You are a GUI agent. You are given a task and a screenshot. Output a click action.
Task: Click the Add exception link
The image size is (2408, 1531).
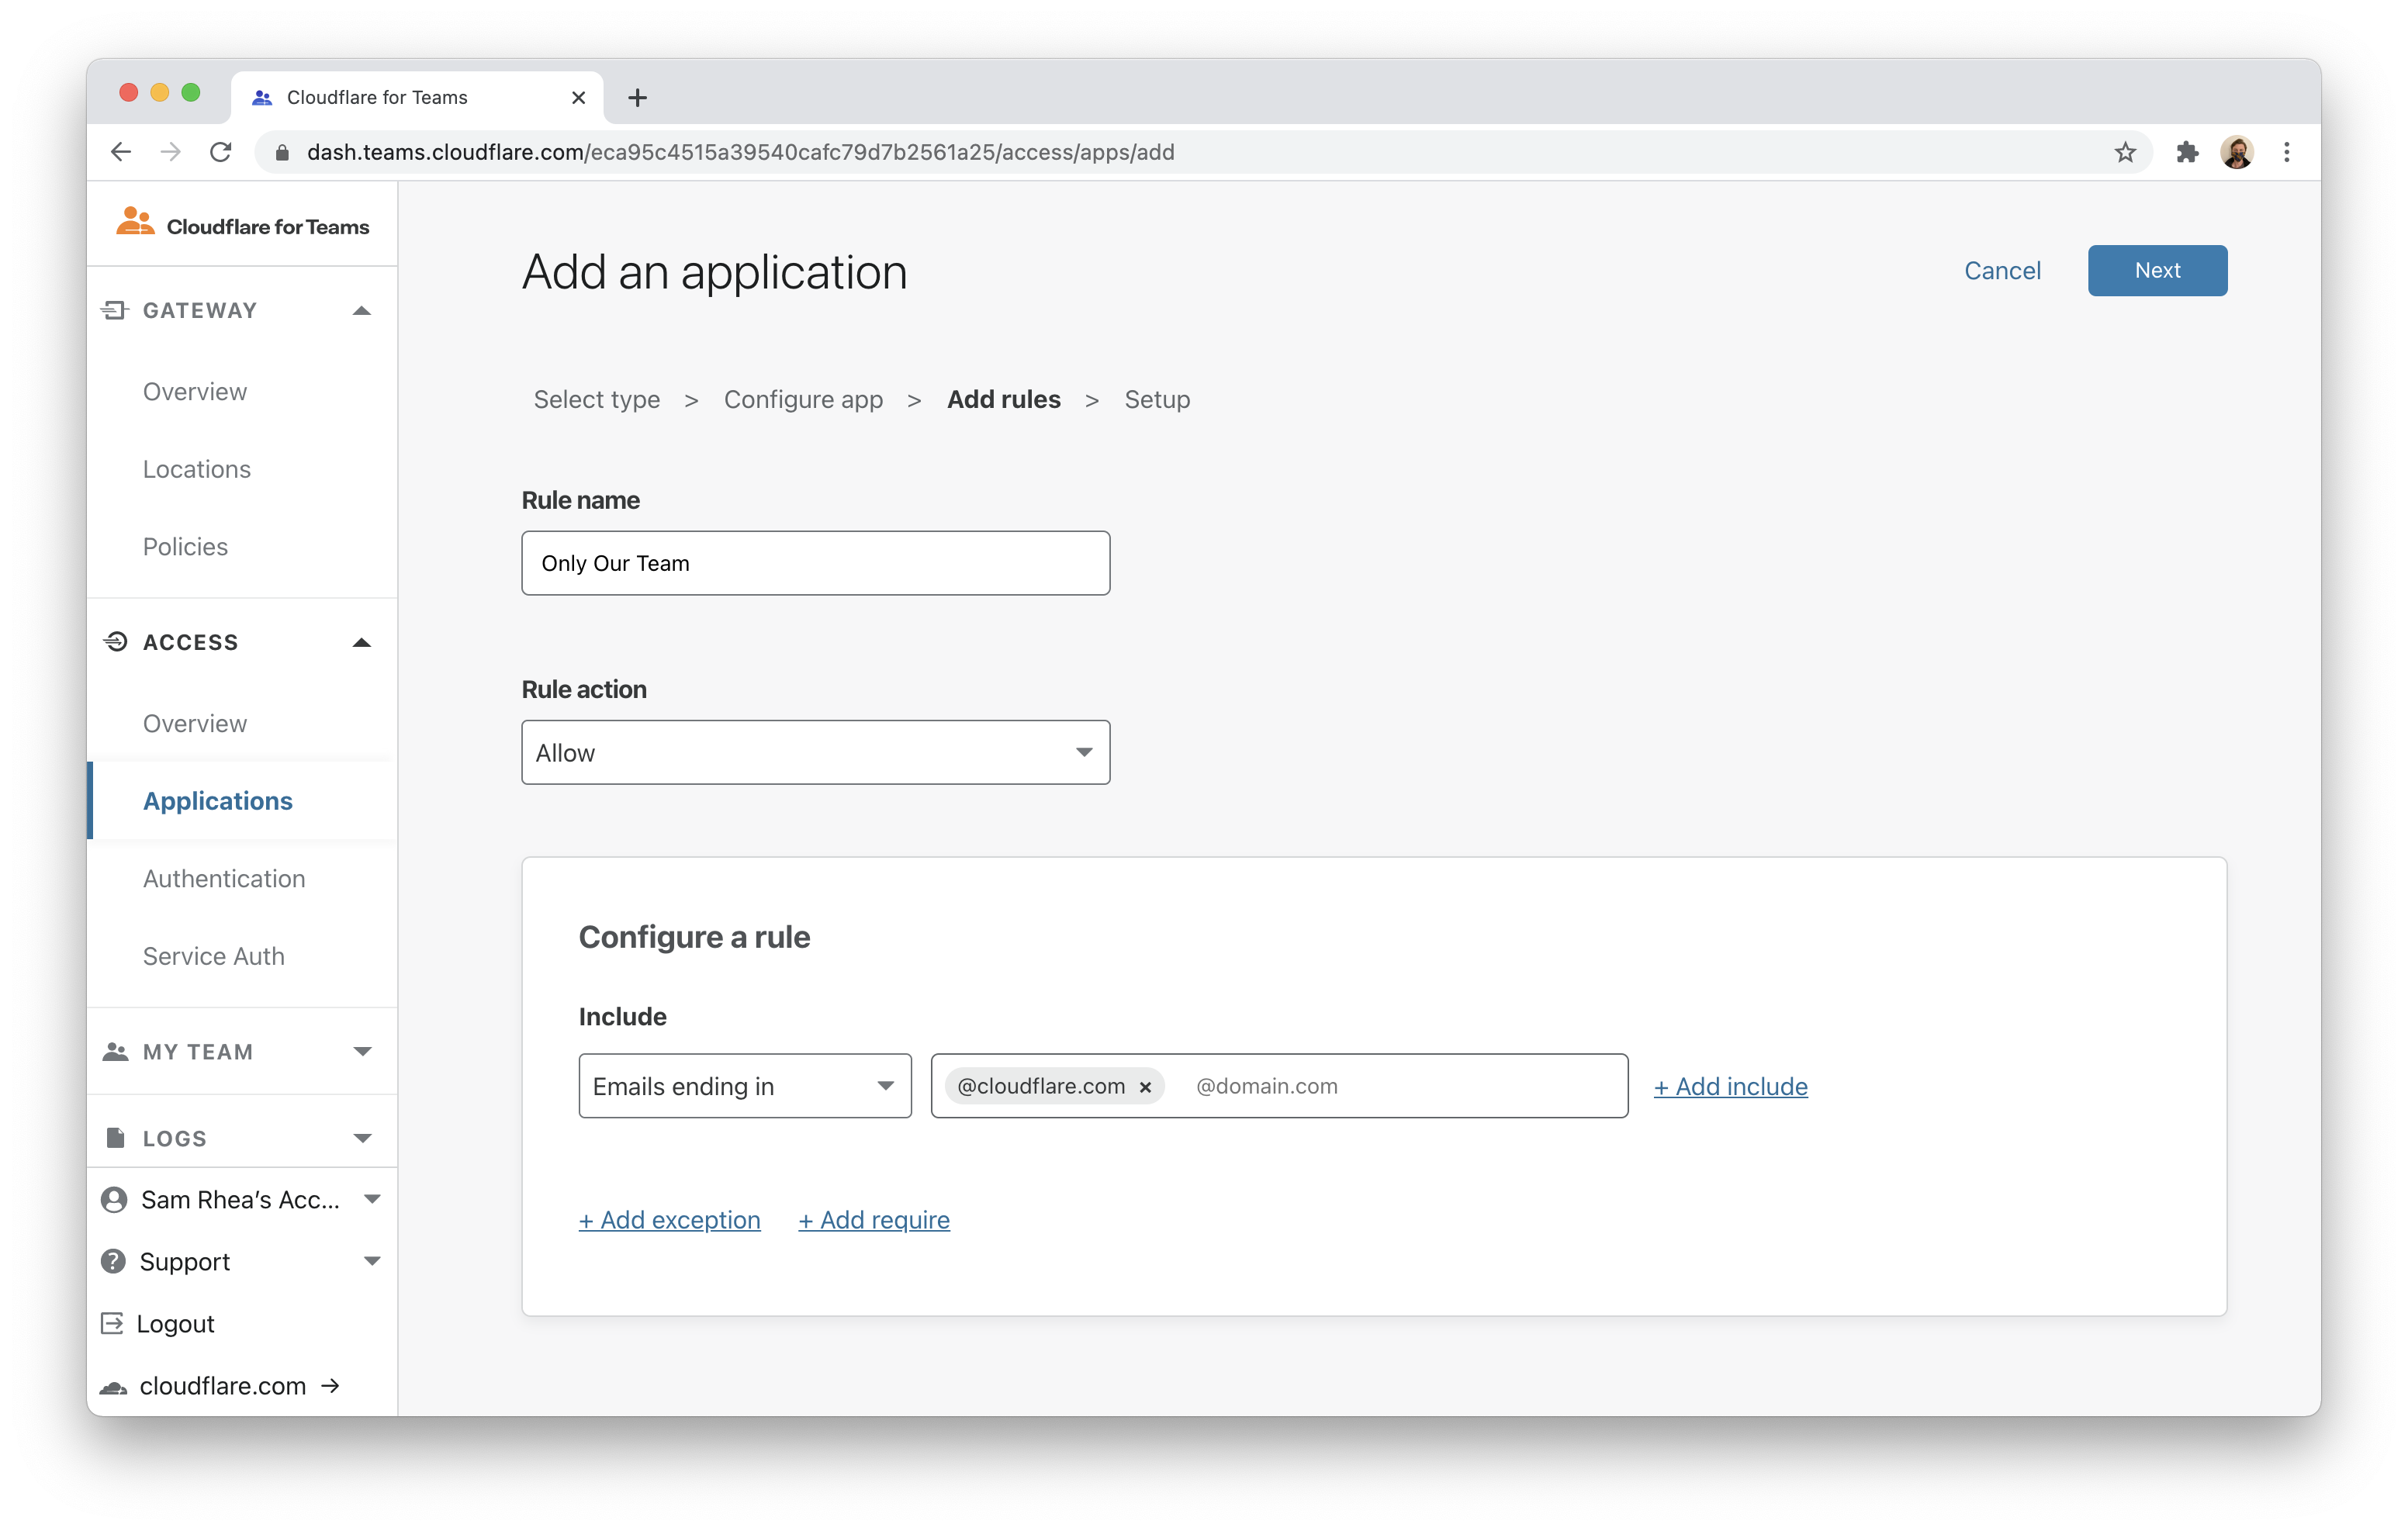click(x=669, y=1220)
